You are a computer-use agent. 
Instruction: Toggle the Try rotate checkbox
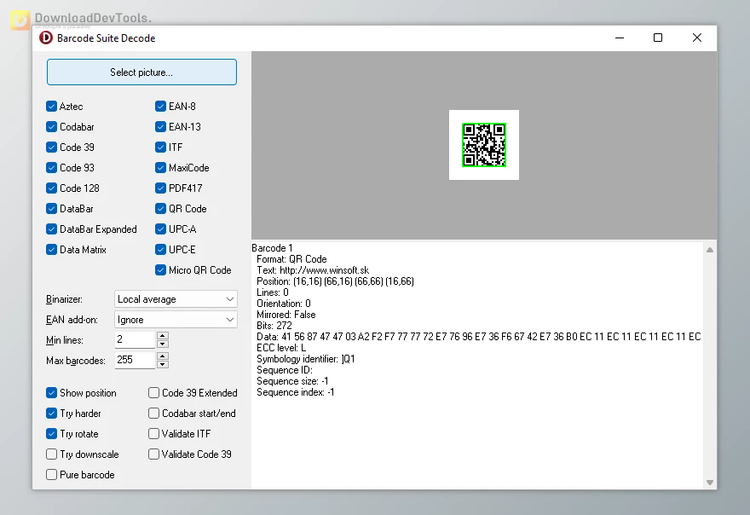[52, 434]
